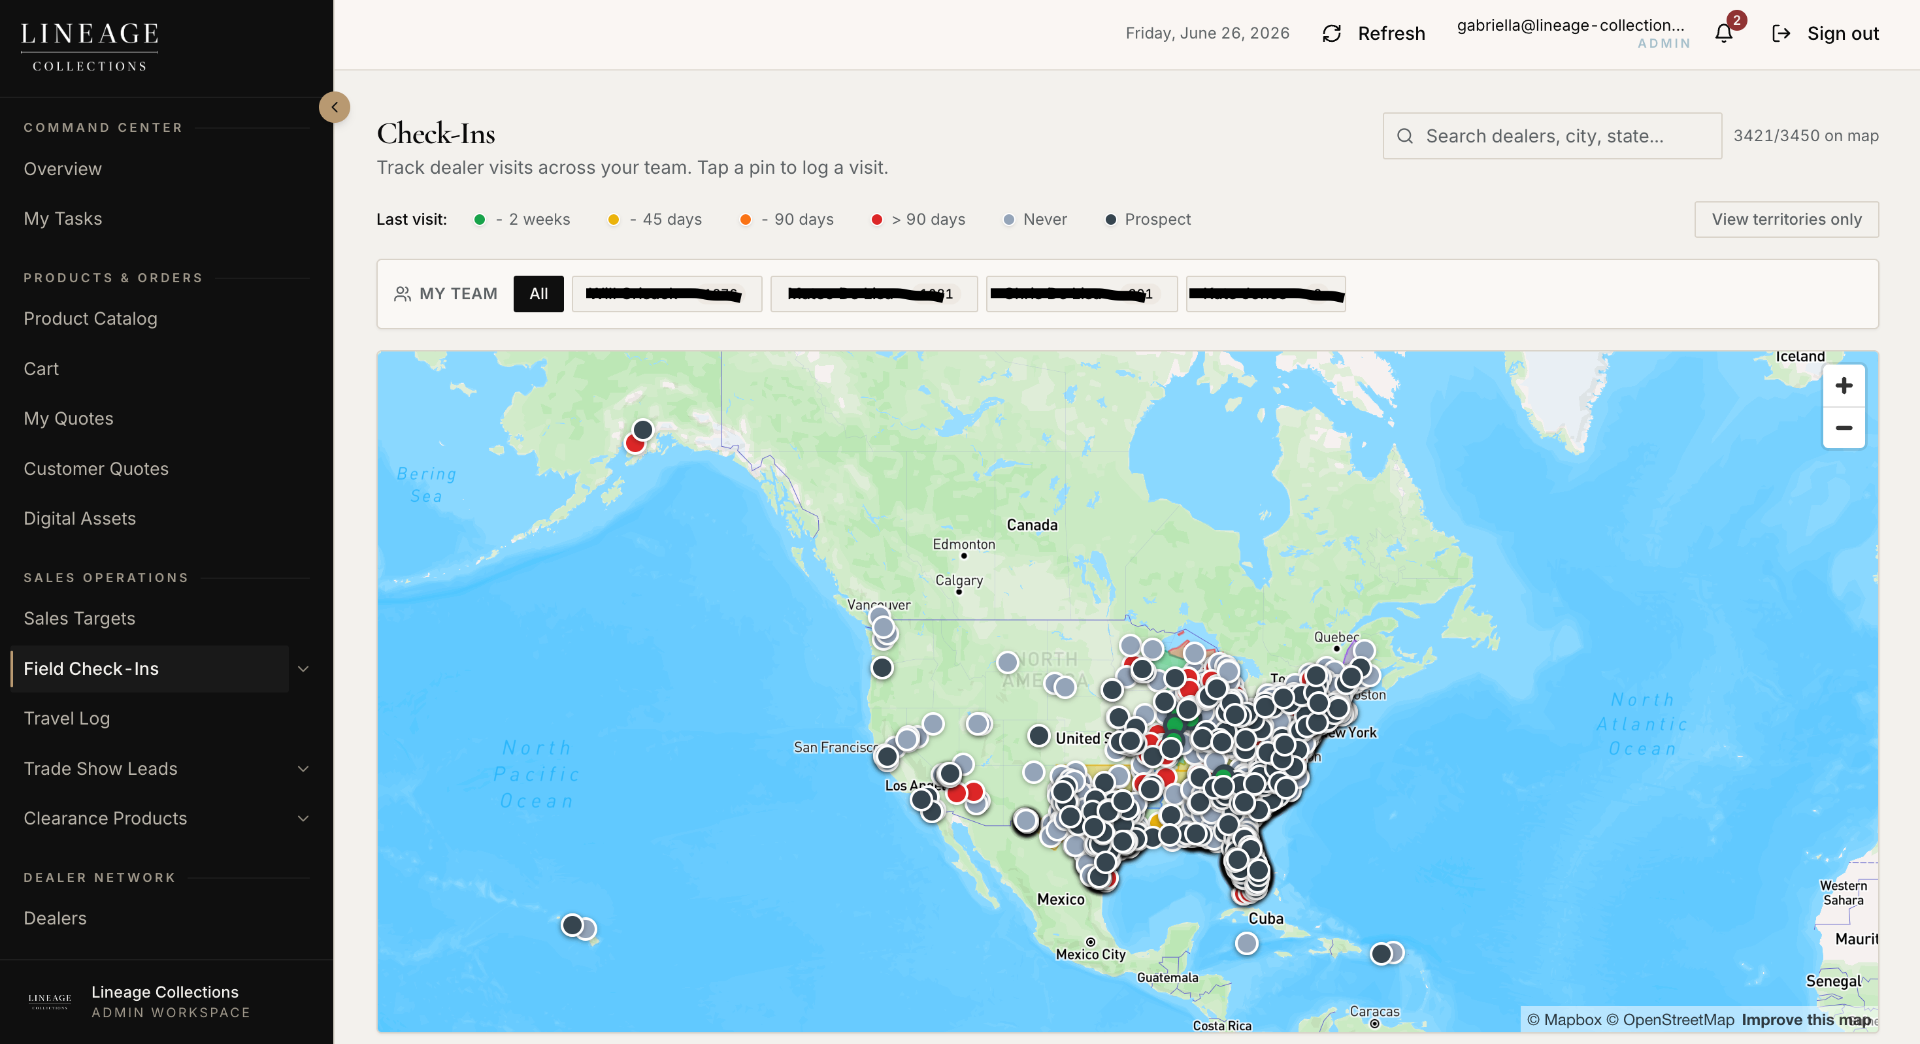Viewport: 1920px width, 1044px height.
Task: Open the Cart page
Action: click(41, 369)
